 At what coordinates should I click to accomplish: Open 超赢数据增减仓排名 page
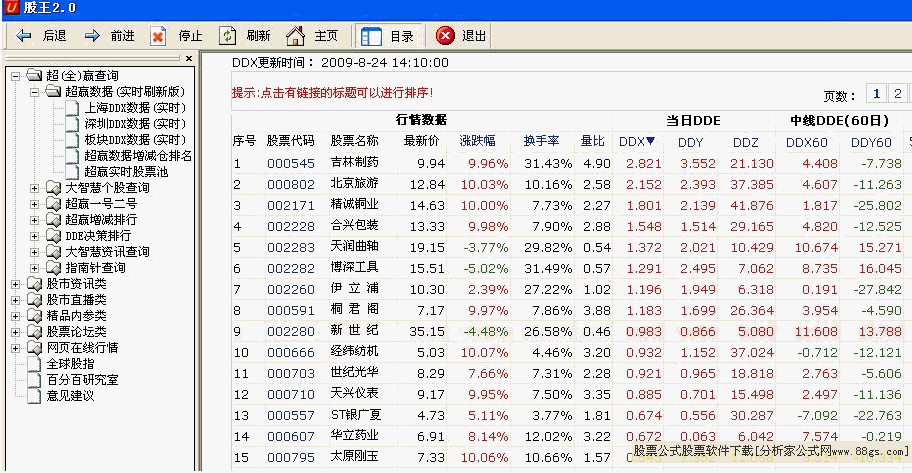tap(138, 156)
